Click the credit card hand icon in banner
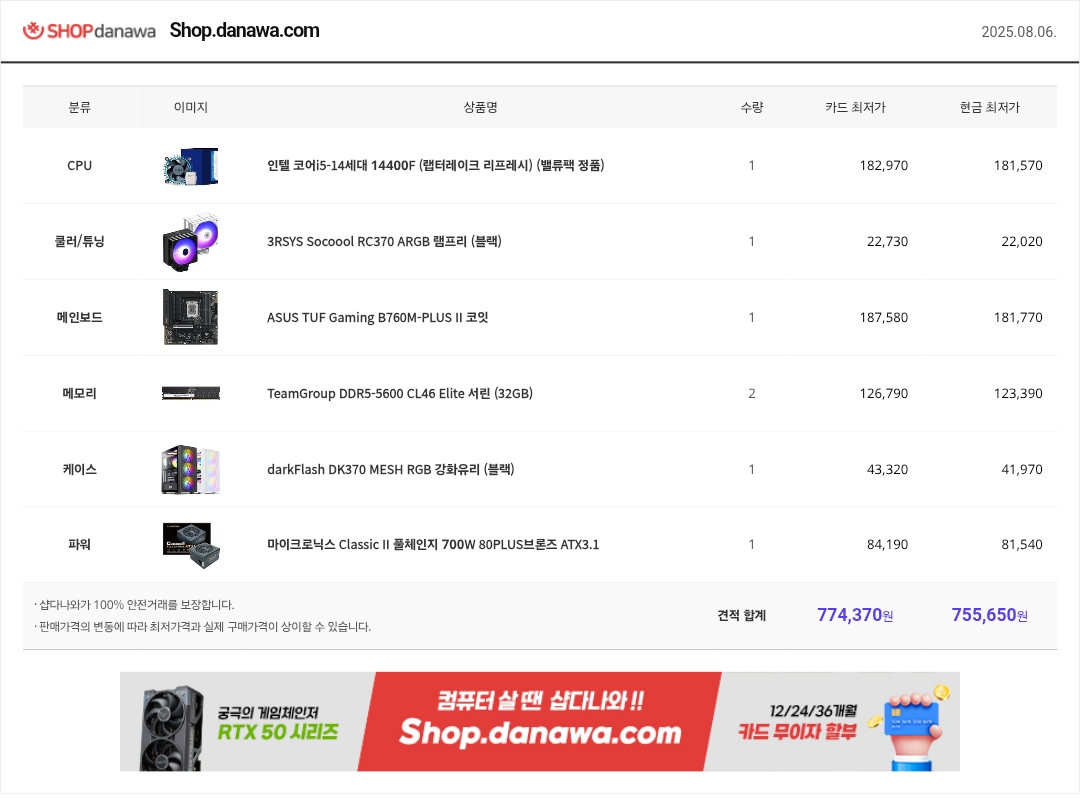The image size is (1080, 799). tap(909, 727)
